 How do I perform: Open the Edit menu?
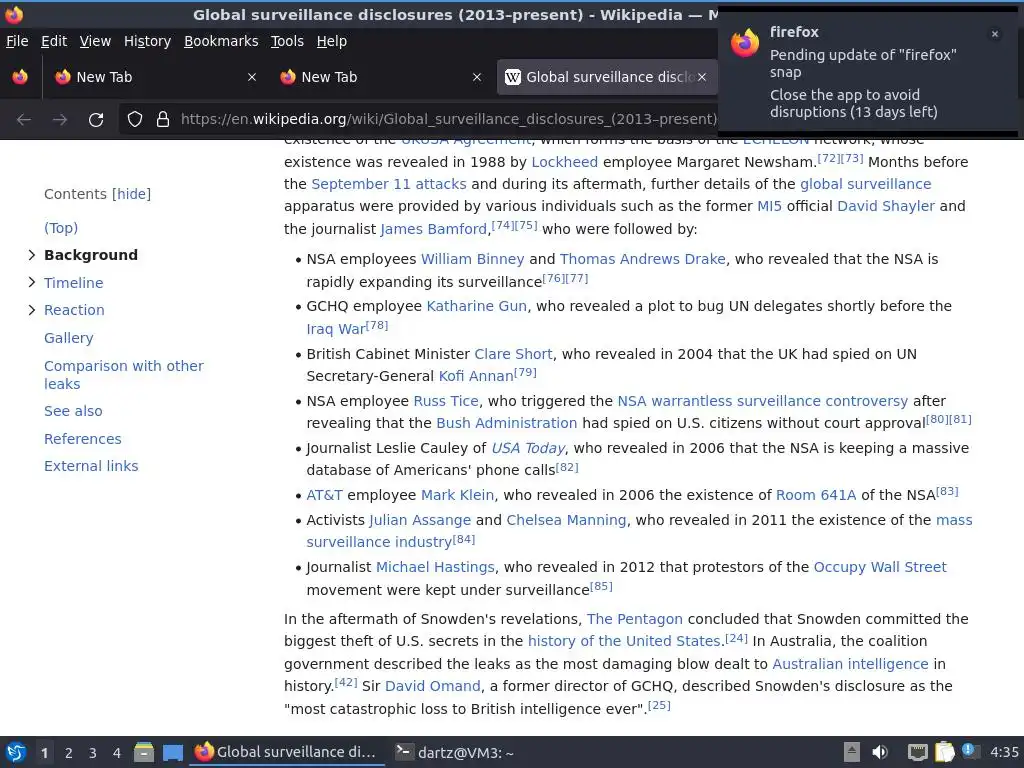(54, 41)
